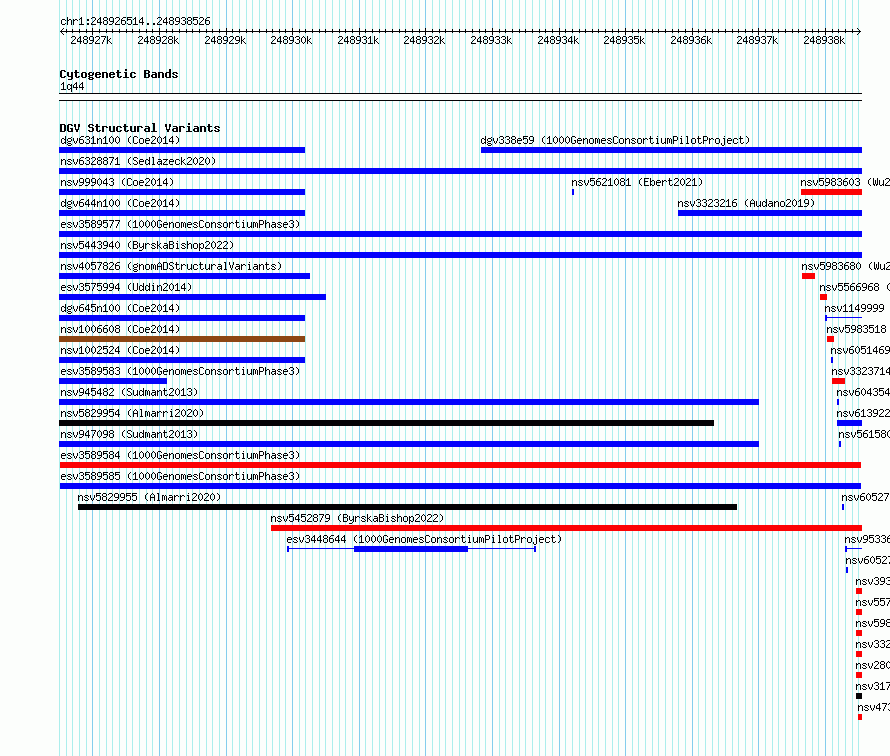This screenshot has width=890, height=756.
Task: Click nsv945482 (Sudmant2013) label
Action: point(129,392)
